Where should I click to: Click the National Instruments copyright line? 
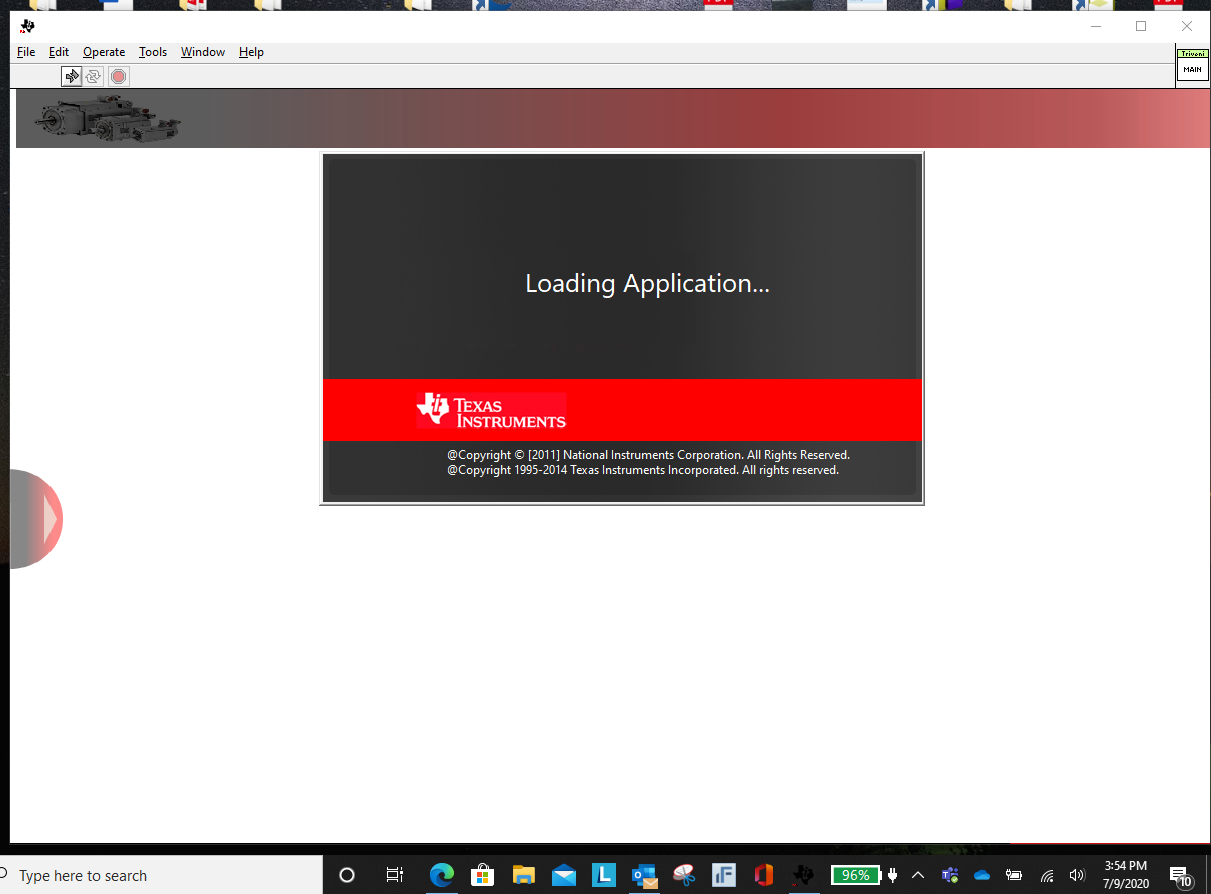pyautogui.click(x=648, y=455)
